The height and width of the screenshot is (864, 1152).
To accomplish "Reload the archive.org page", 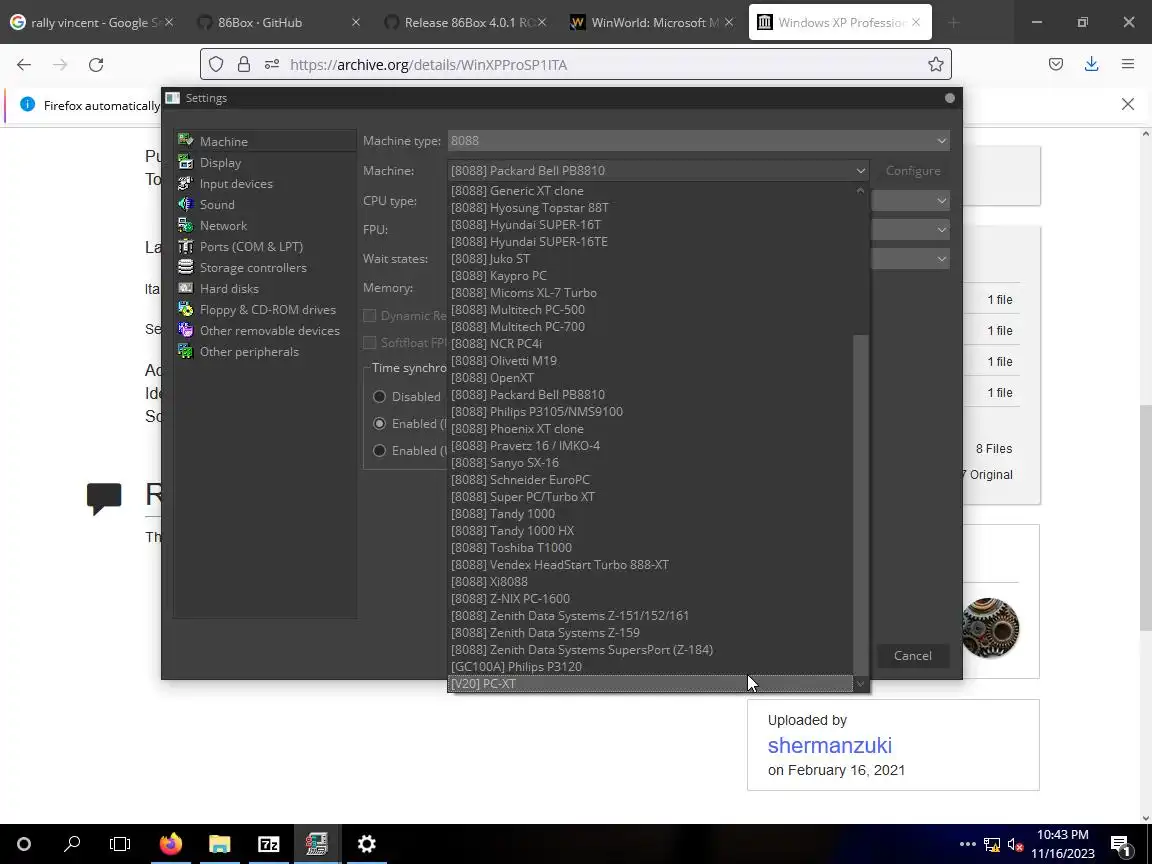I will click(96, 65).
